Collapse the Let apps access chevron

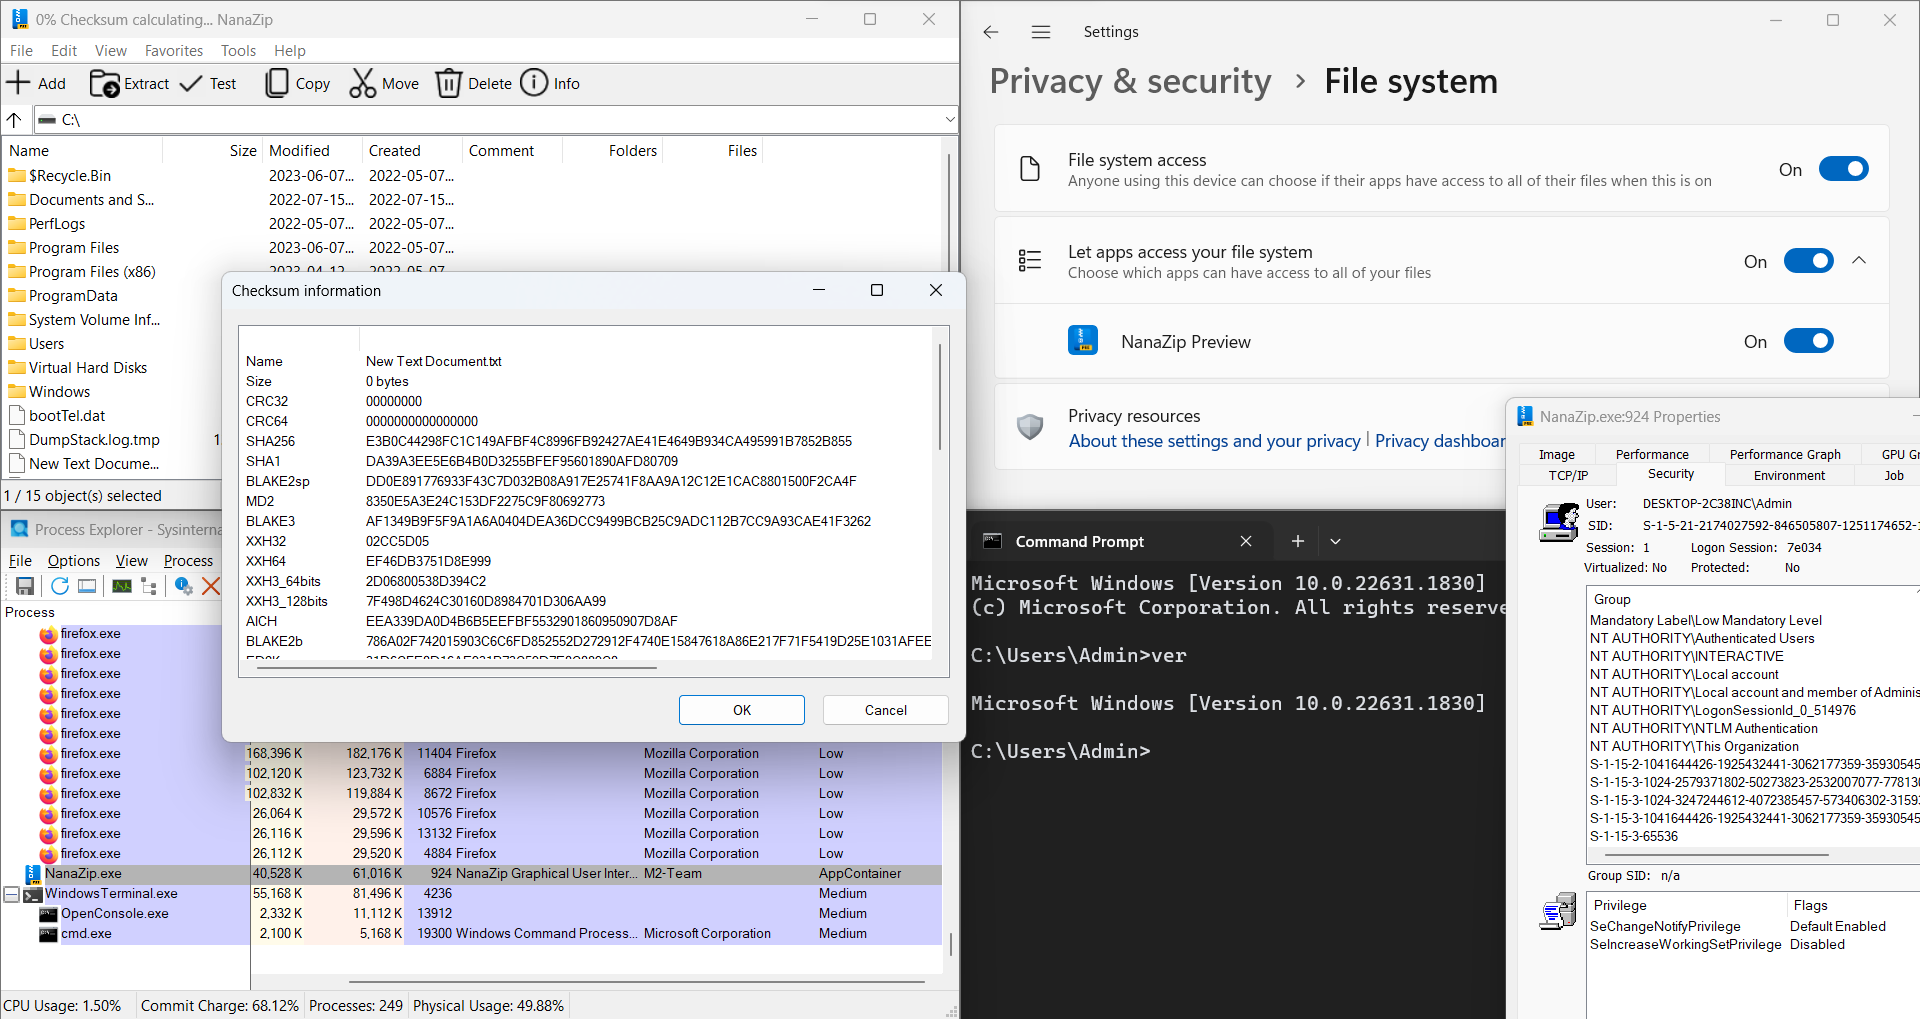[1859, 260]
